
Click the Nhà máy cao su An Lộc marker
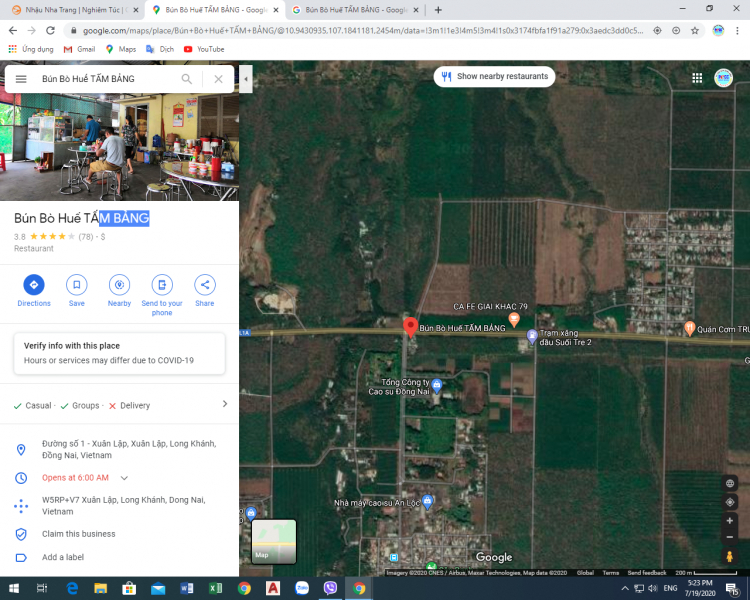point(427,501)
